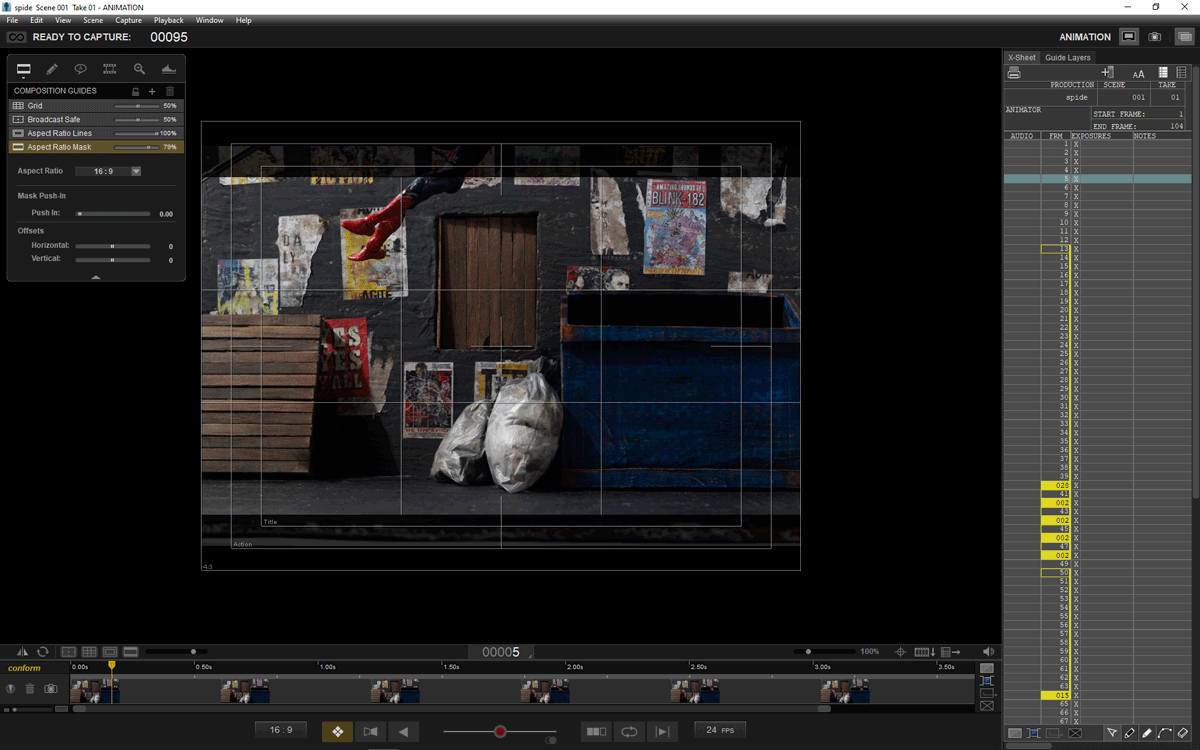This screenshot has height=750, width=1200.
Task: Switch to the Cinematography camera workspace icon
Action: (1155, 37)
